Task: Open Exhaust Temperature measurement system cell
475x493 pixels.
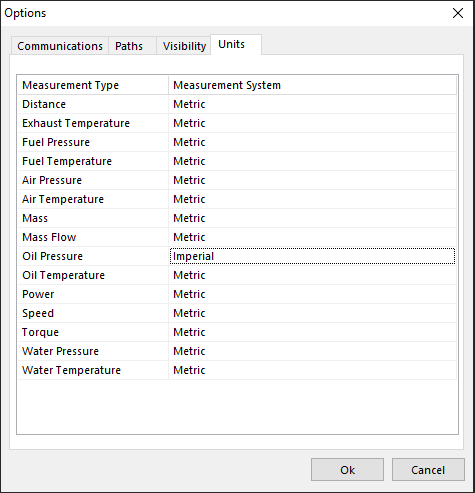Action: pos(312,123)
